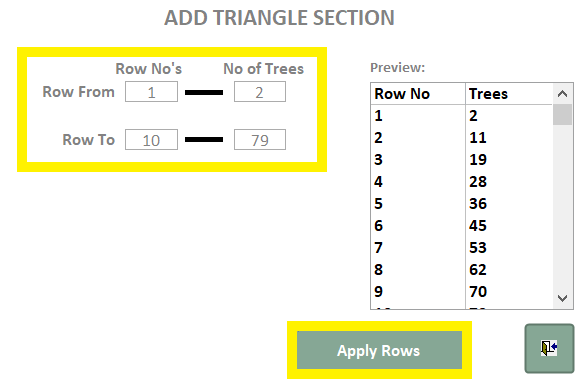Click the Row To trees count field
This screenshot has height=380, width=587.
(260, 140)
